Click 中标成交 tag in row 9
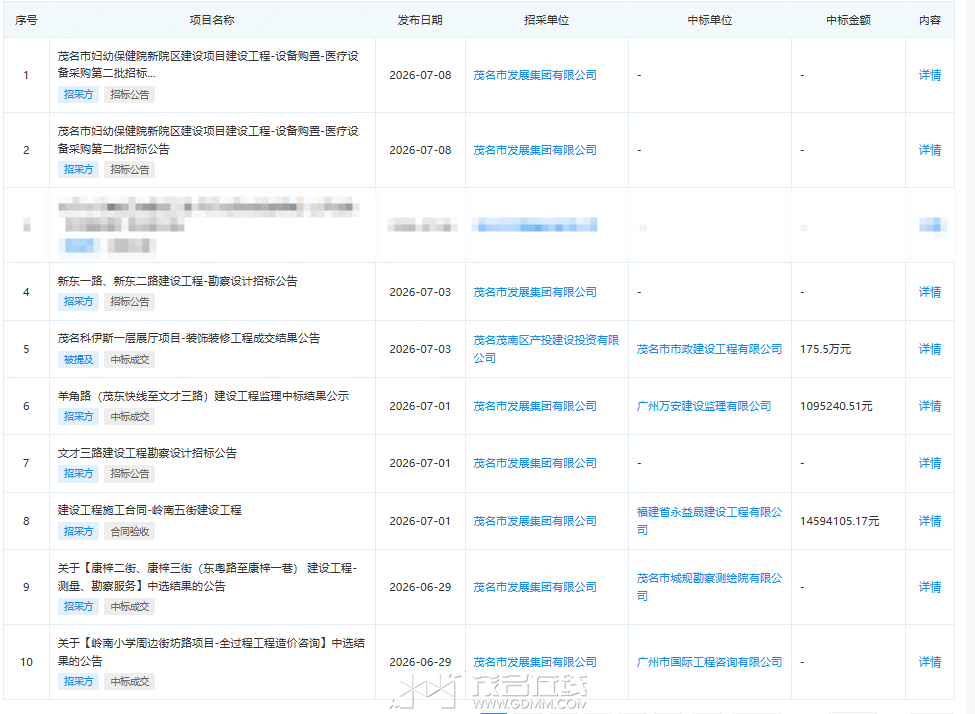The height and width of the screenshot is (714, 975). [129, 606]
